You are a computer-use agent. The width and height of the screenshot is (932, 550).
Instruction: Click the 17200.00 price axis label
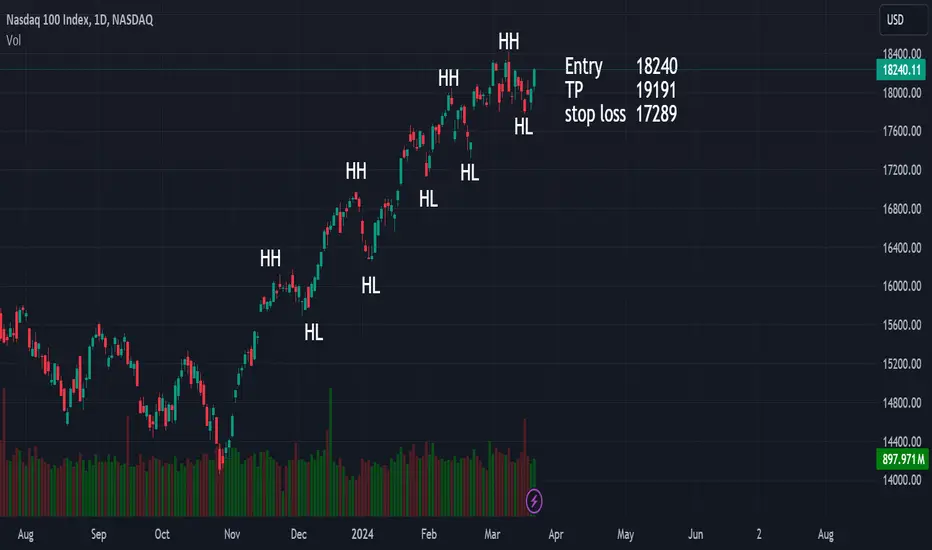tap(902, 170)
